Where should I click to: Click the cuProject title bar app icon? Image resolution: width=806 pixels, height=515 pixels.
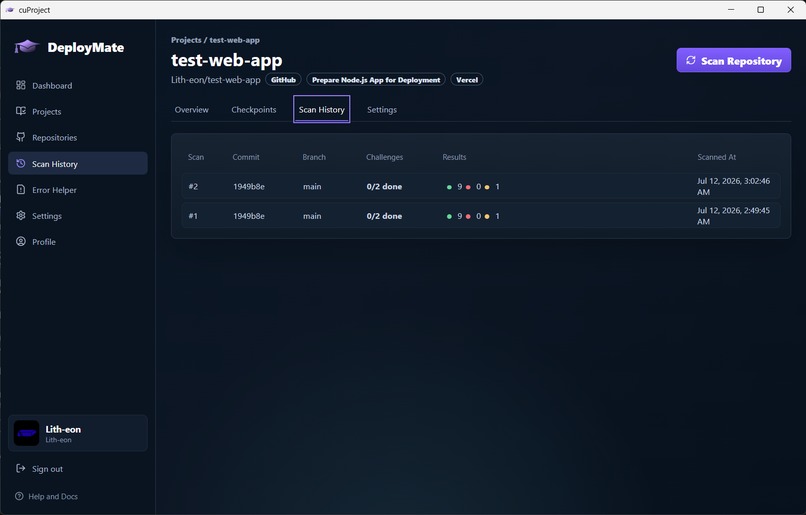[9, 10]
